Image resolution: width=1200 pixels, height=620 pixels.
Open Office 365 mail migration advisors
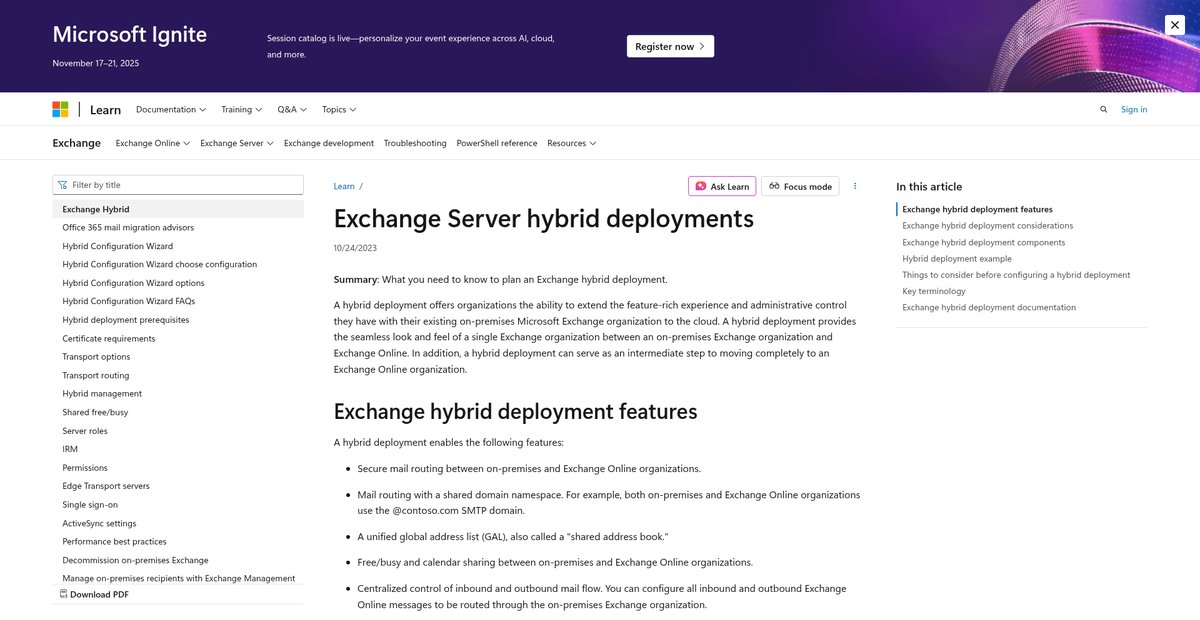pyautogui.click(x=128, y=228)
